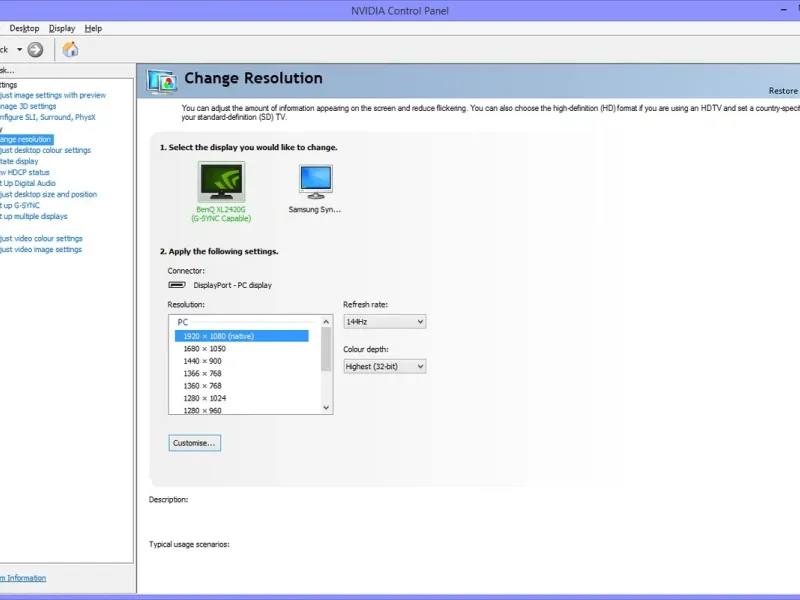Screen dimensions: 800x600
Task: Open Manage 3D settings
Action: [28, 106]
